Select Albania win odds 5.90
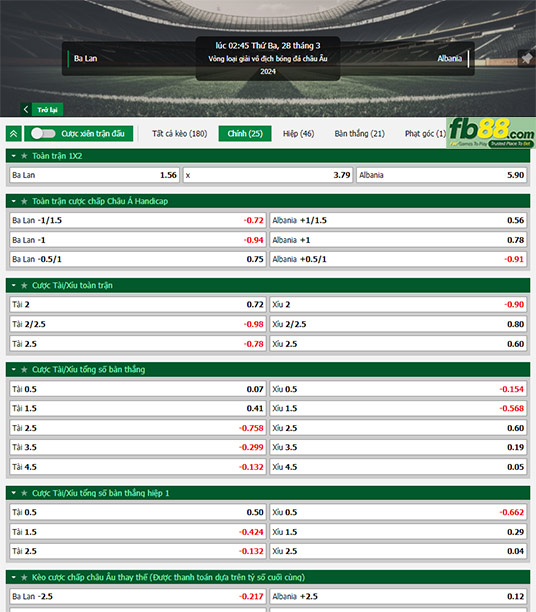Image resolution: width=536 pixels, height=612 pixels. 442,175
